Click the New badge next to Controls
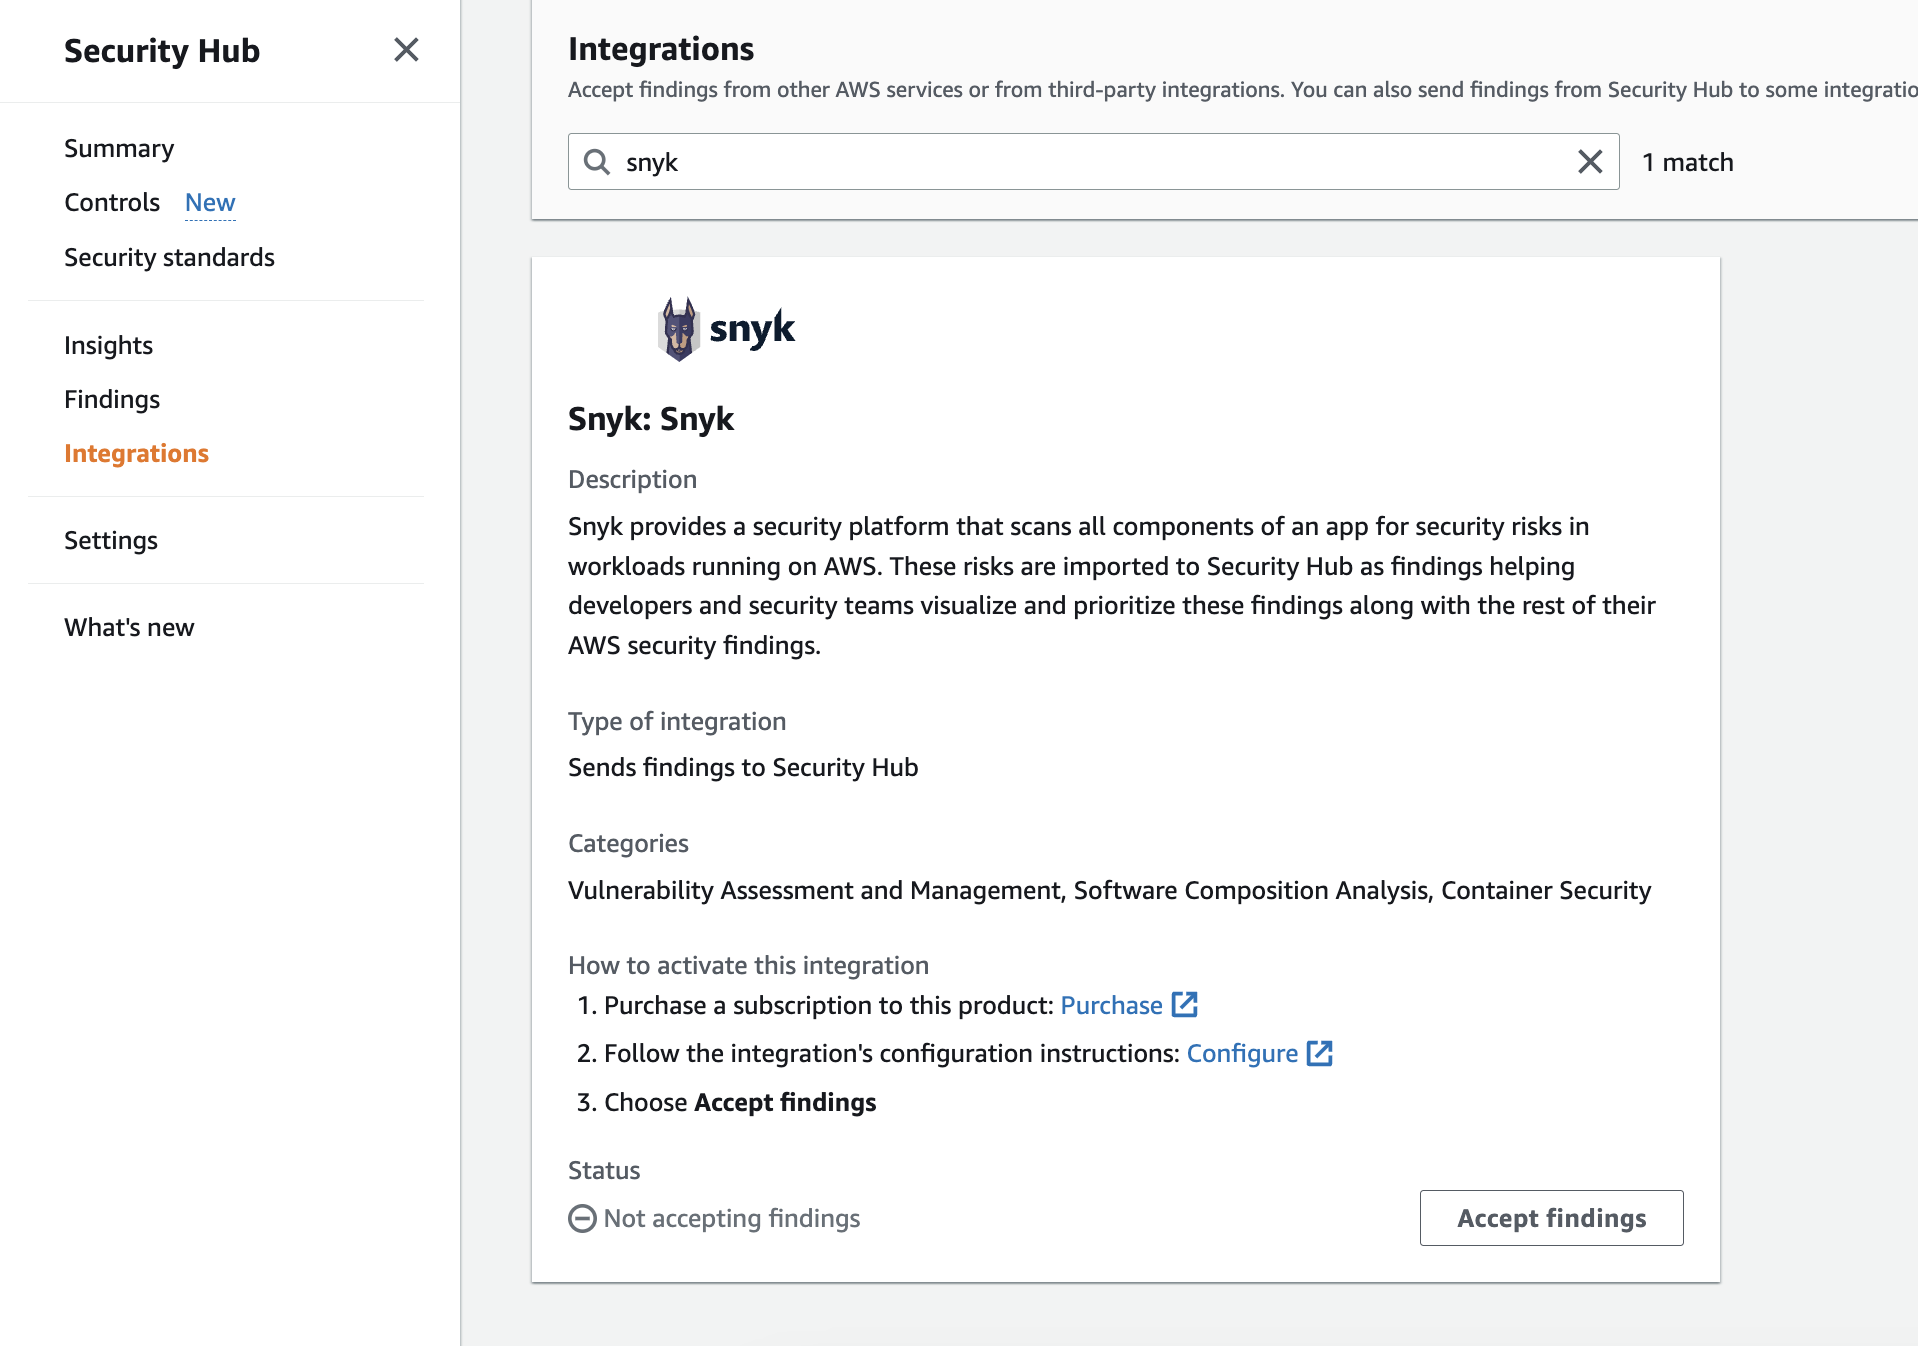This screenshot has width=1918, height=1346. (x=210, y=202)
